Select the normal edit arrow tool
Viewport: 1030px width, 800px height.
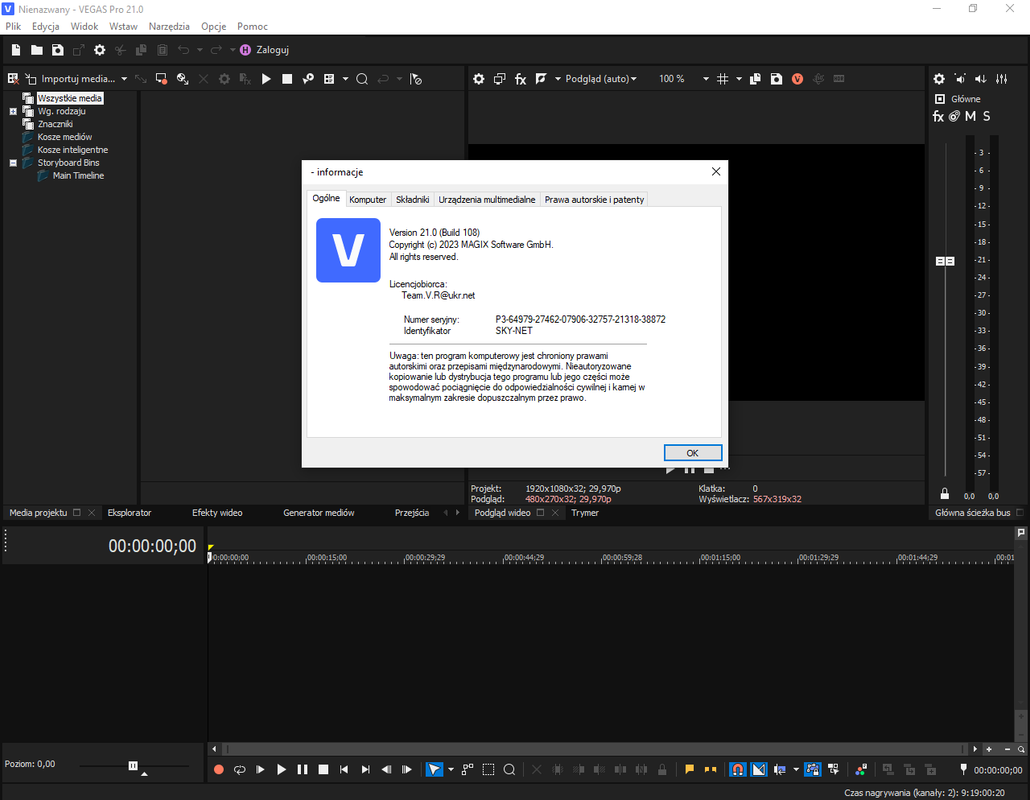(x=434, y=769)
